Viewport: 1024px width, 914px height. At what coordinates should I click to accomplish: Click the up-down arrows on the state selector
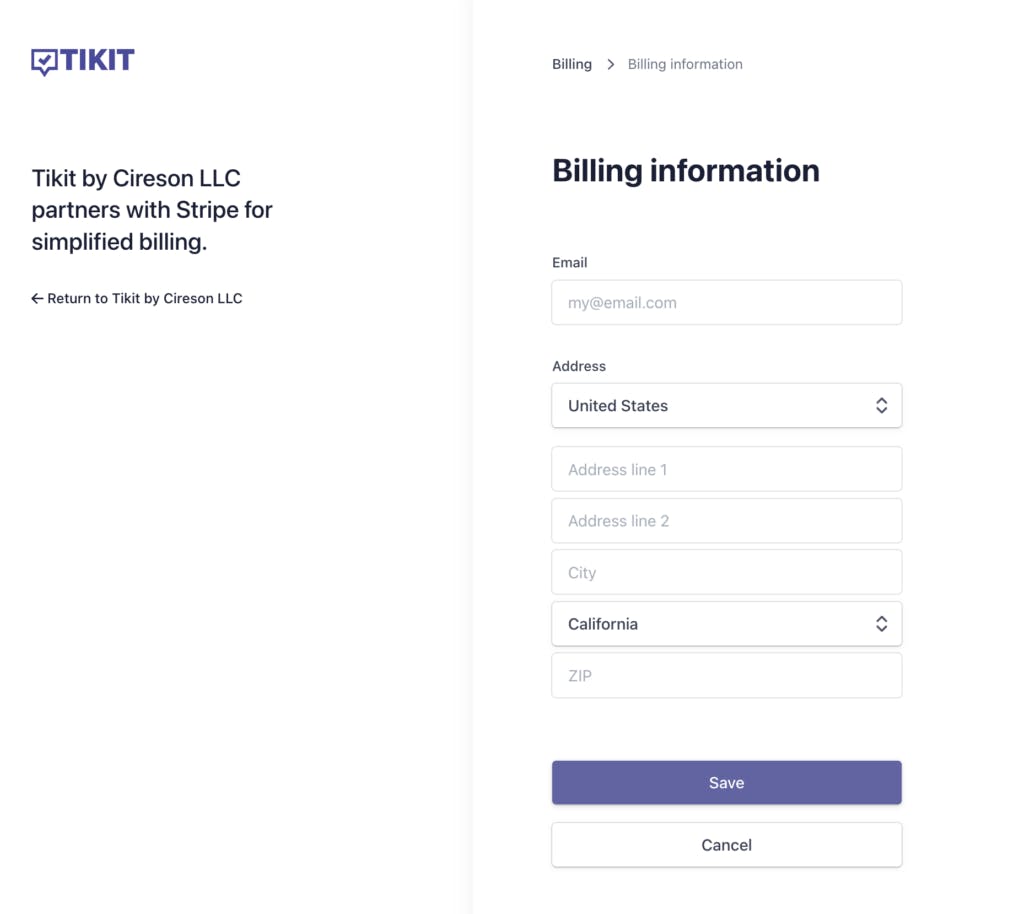pyautogui.click(x=881, y=624)
